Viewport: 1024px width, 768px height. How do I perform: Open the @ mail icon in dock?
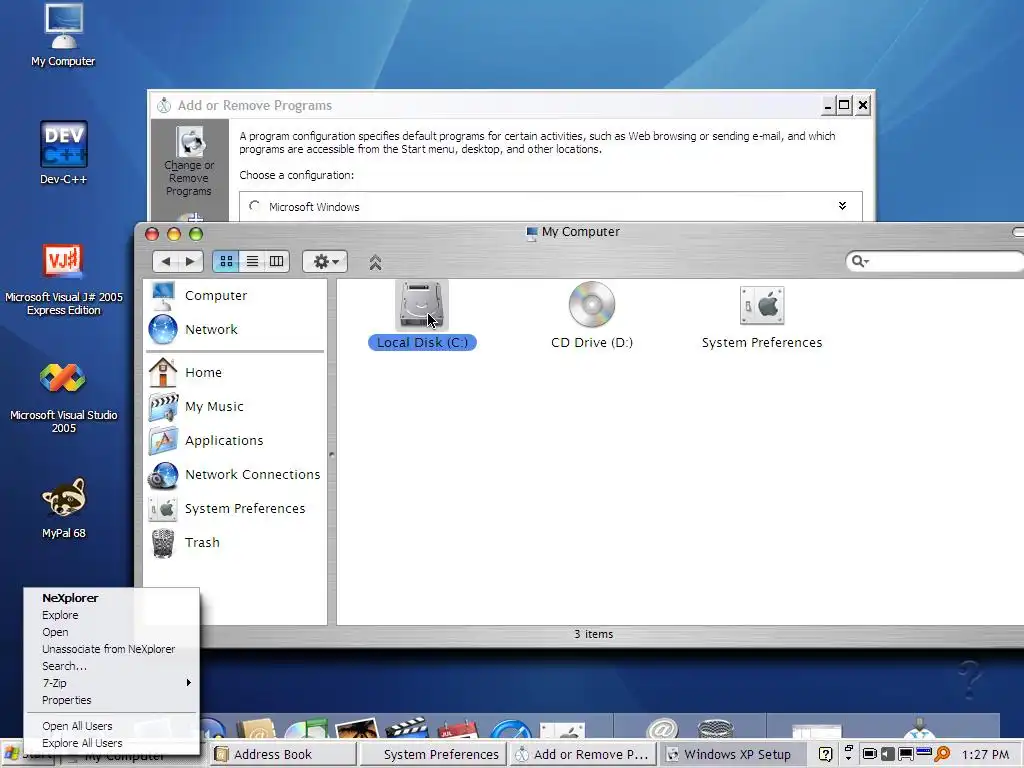(663, 729)
